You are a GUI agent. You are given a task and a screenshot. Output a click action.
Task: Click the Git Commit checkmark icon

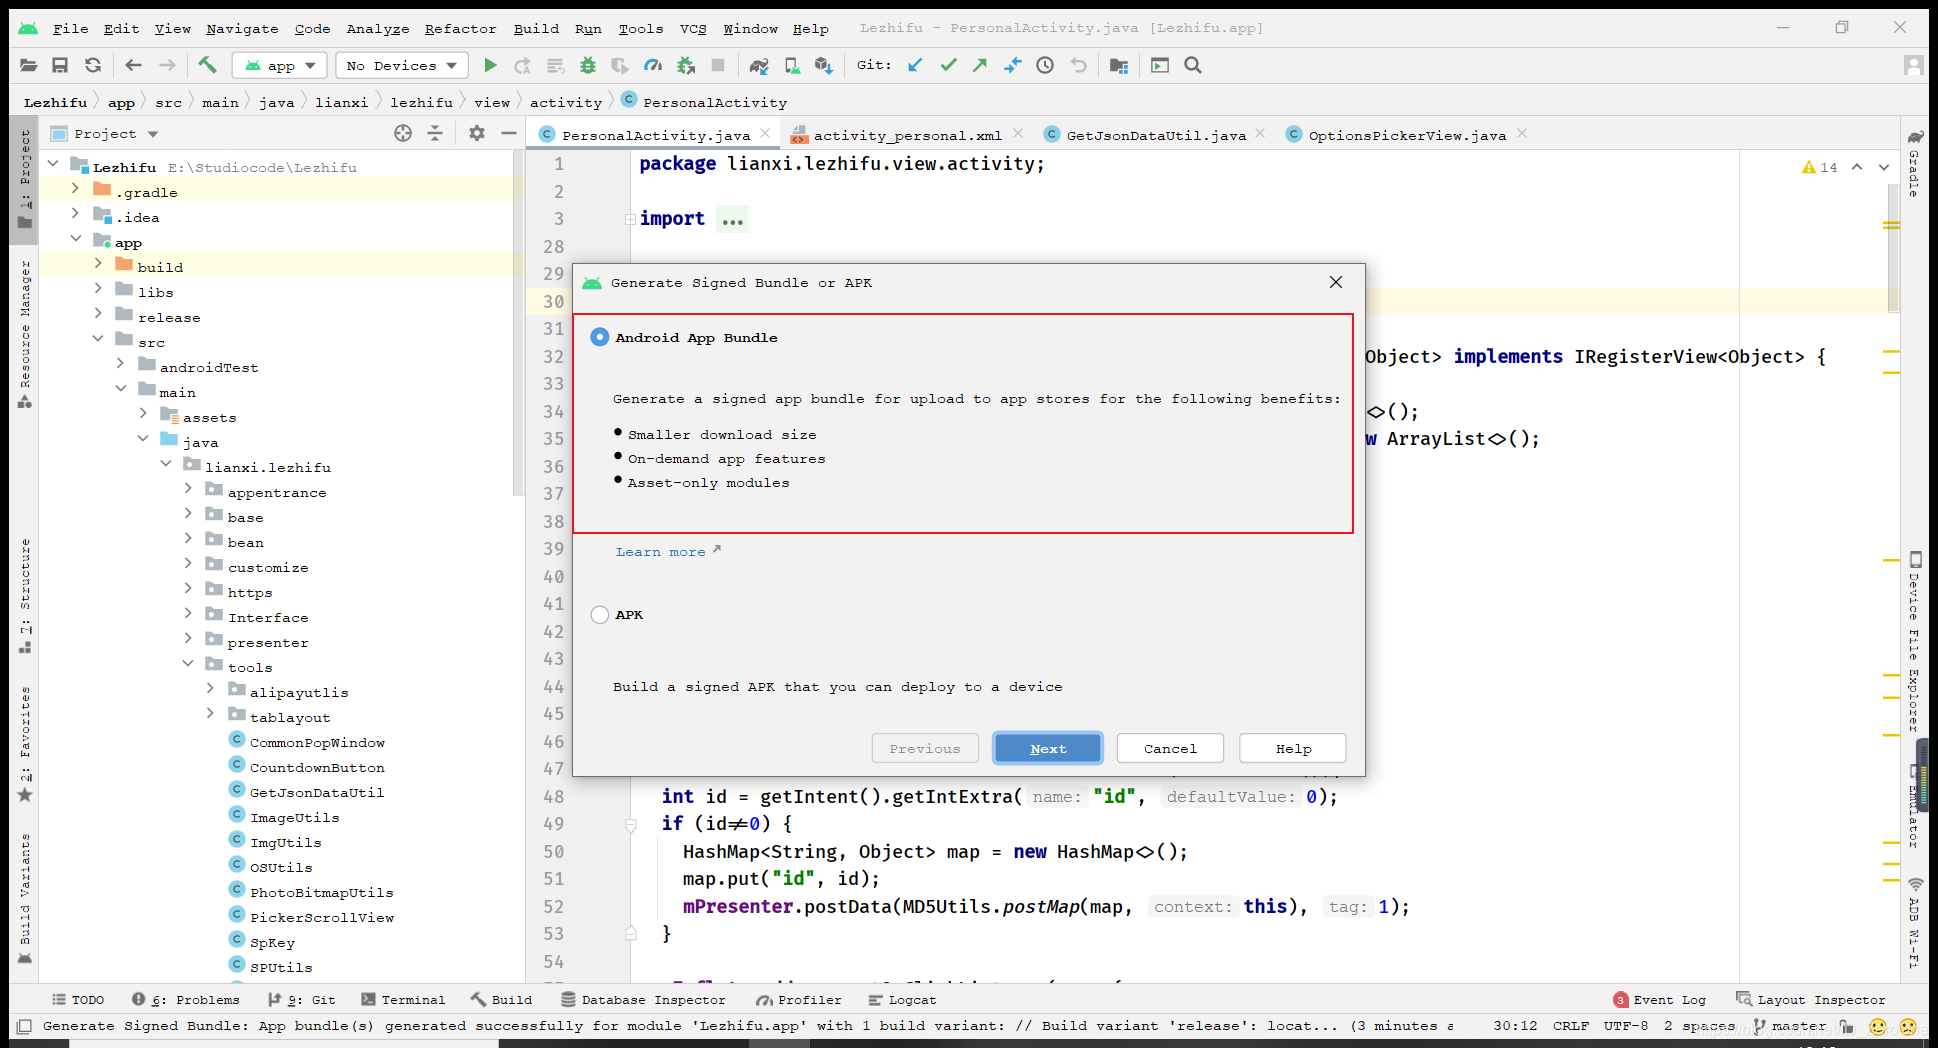[x=948, y=66]
